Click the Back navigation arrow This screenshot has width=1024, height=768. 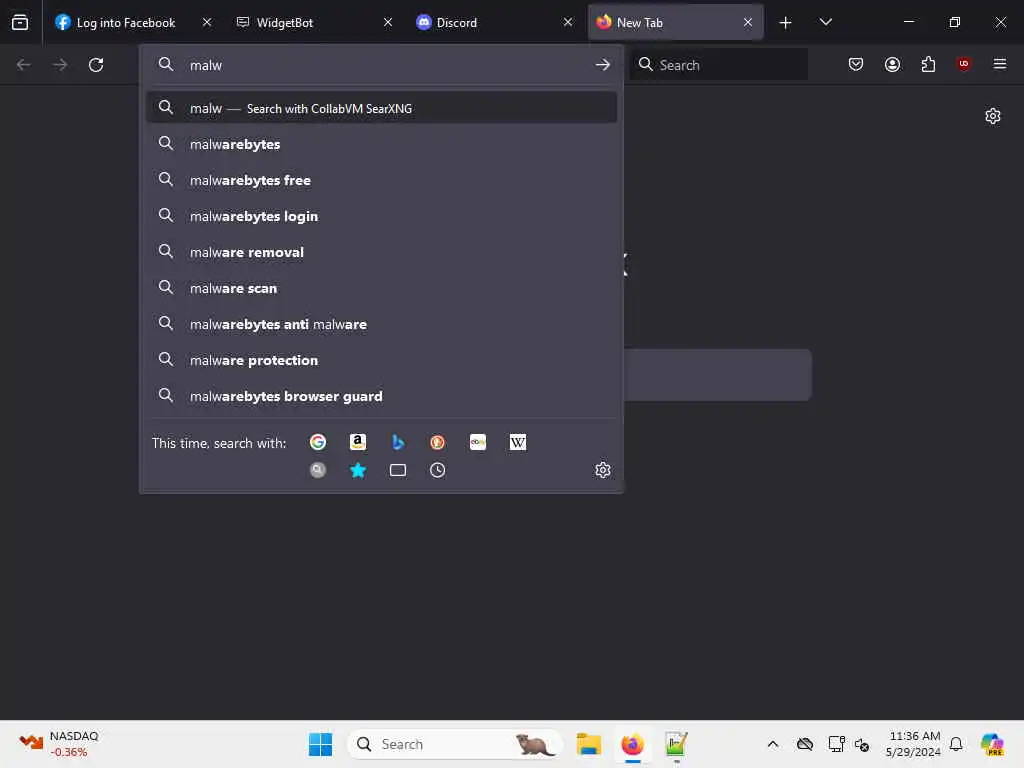(x=24, y=65)
